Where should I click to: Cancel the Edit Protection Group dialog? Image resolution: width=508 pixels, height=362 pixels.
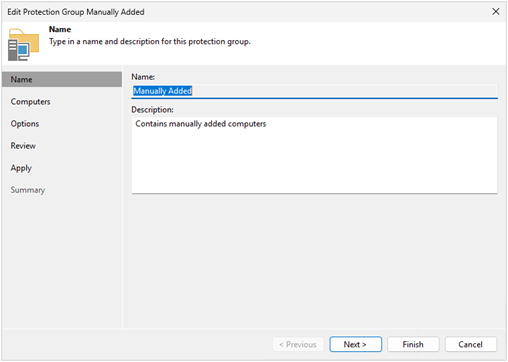pyautogui.click(x=471, y=344)
